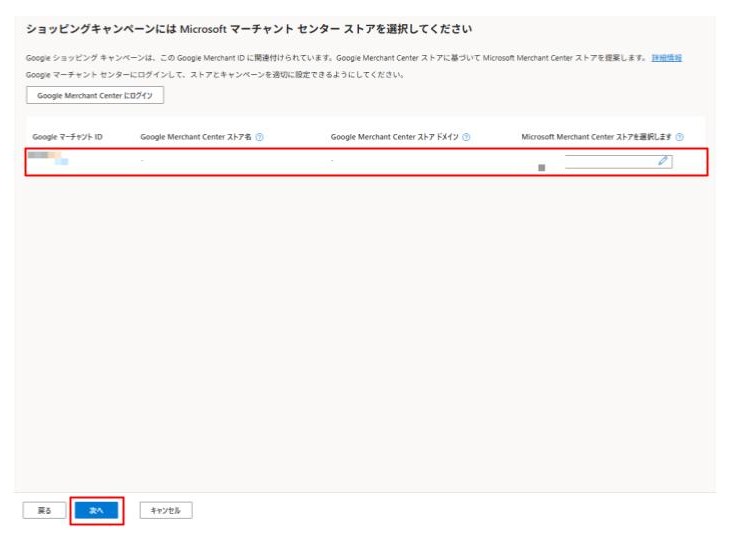Click the dash in the ストア ドメイン cell

point(333,161)
